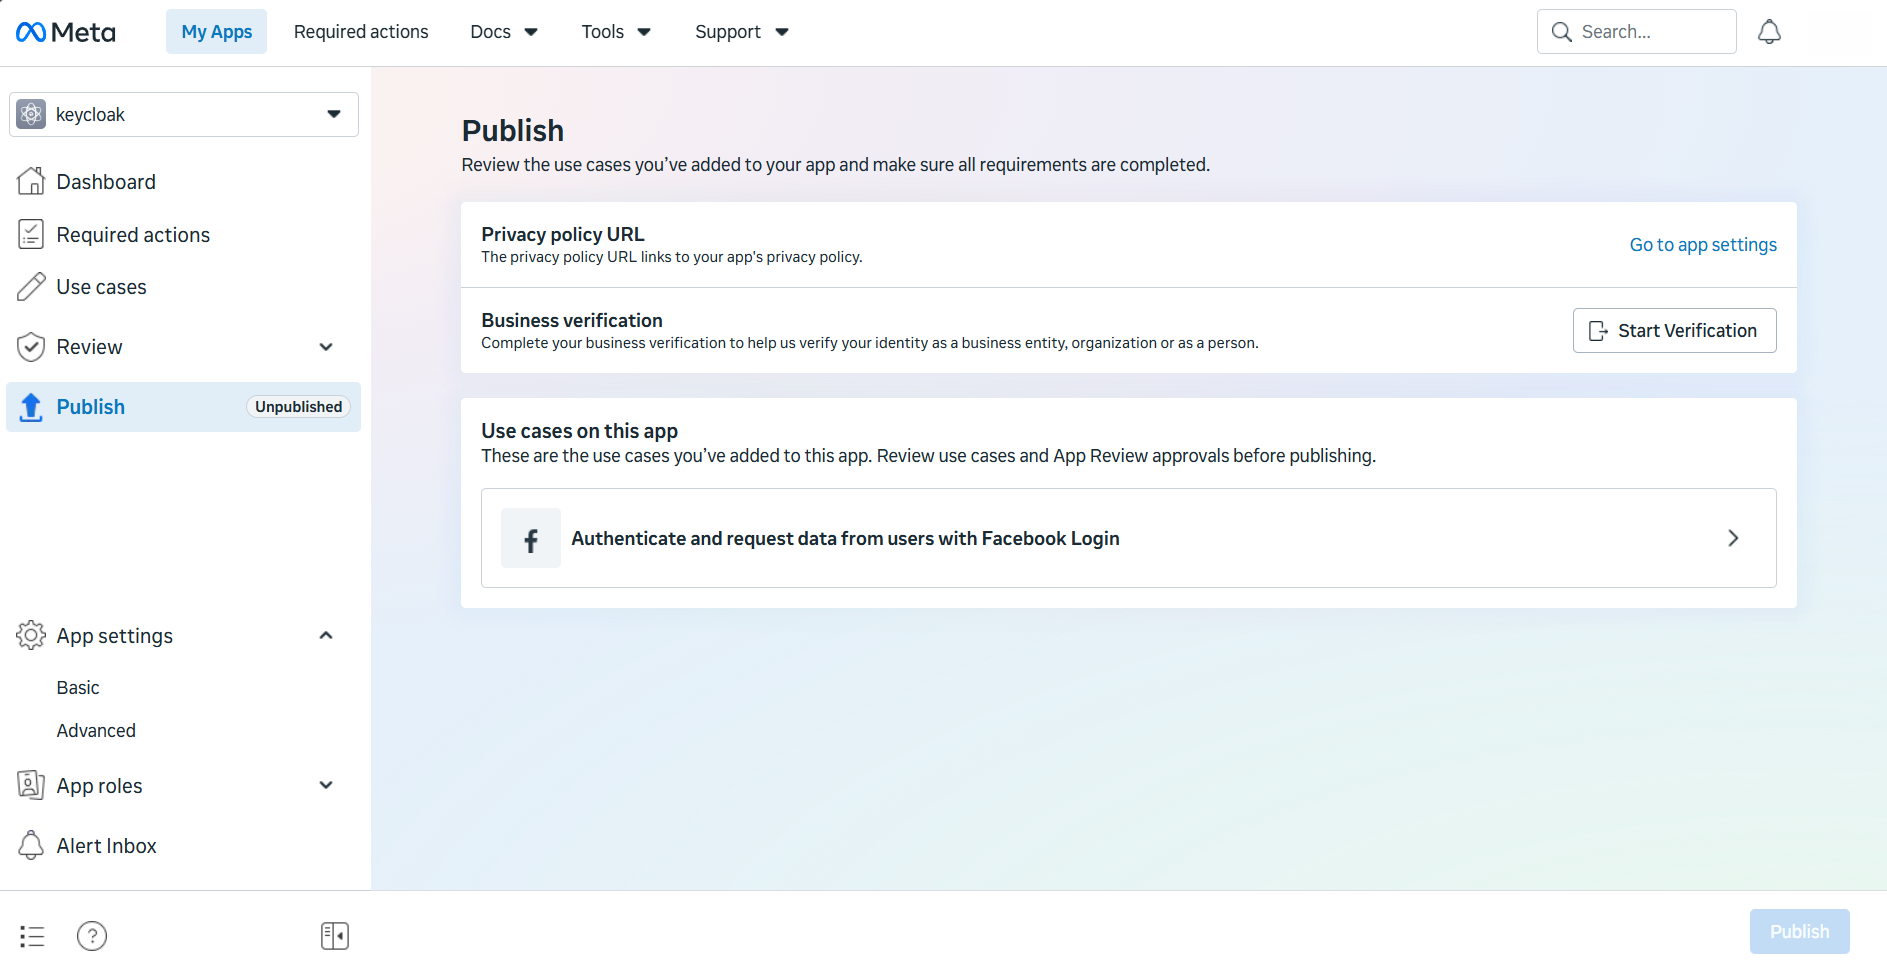Click the bottom-right Publish button
Screen dimensions: 1887x963
point(1800,931)
